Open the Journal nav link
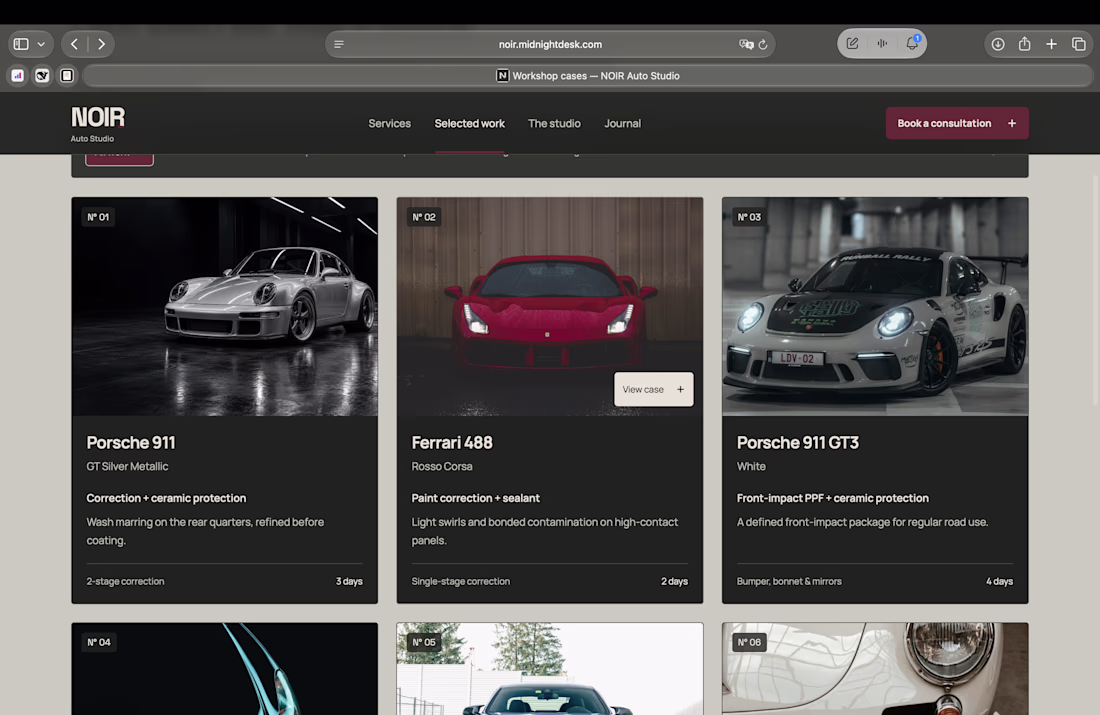 622,123
